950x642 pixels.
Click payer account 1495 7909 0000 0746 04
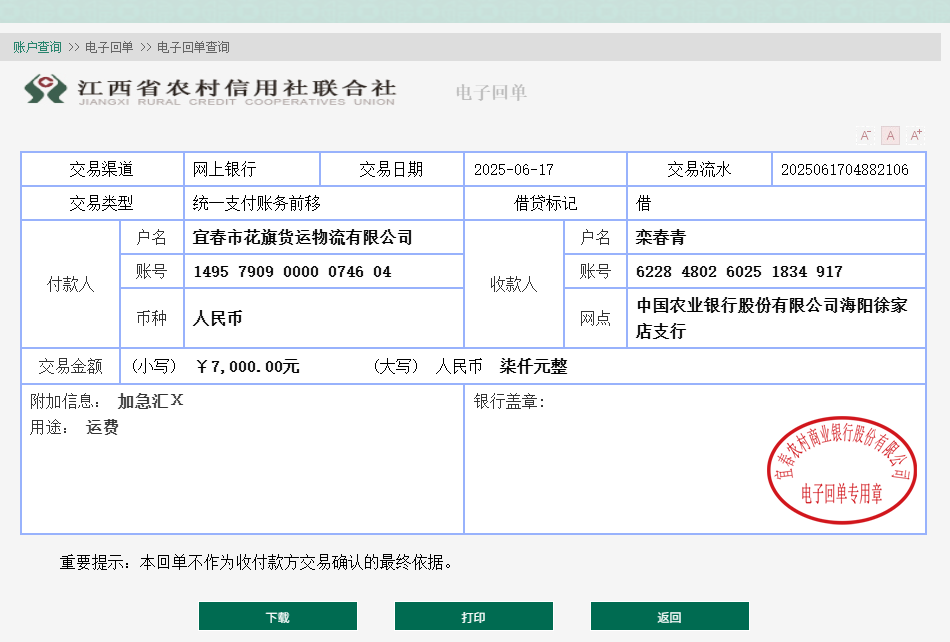292,271
